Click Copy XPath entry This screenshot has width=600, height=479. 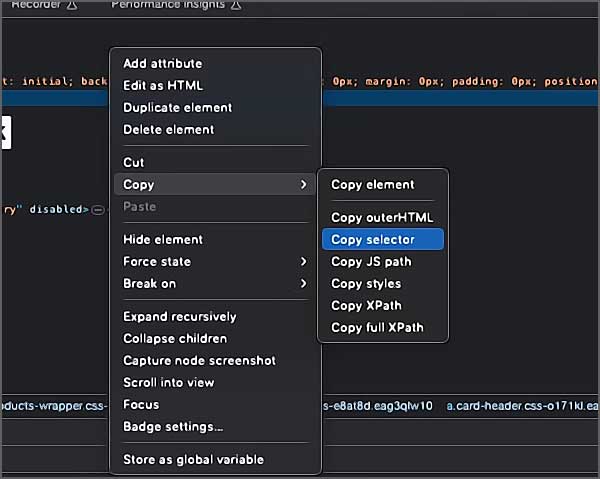tap(383, 306)
